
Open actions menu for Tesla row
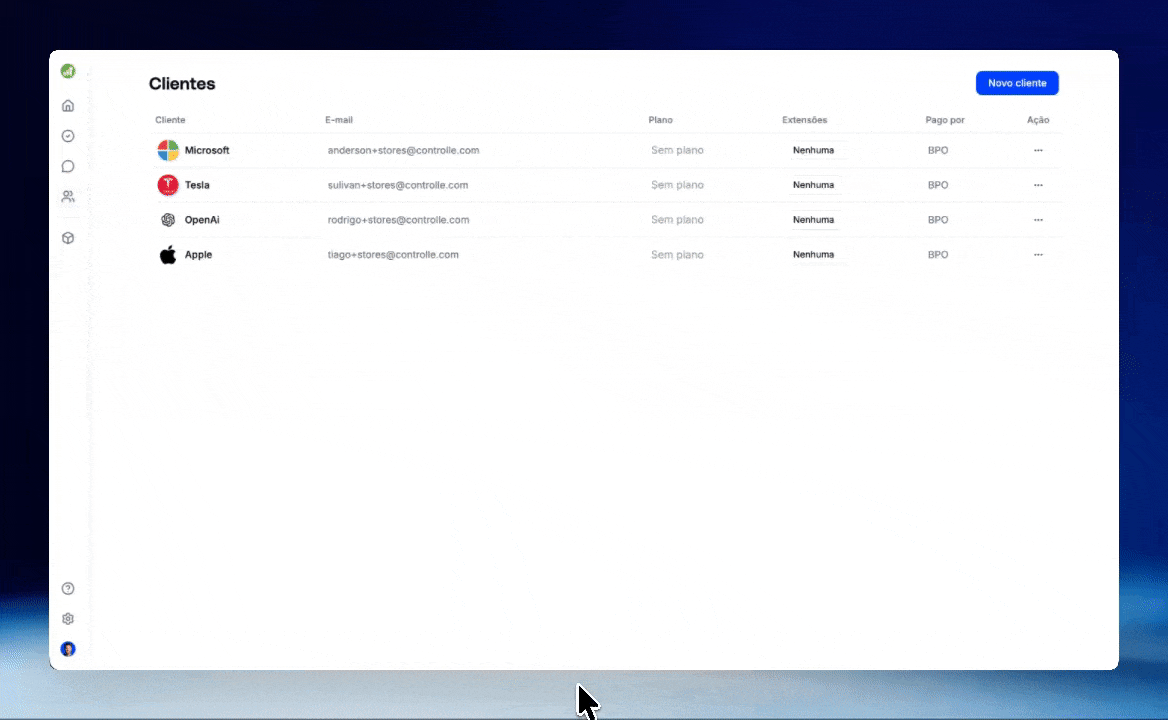(x=1038, y=185)
